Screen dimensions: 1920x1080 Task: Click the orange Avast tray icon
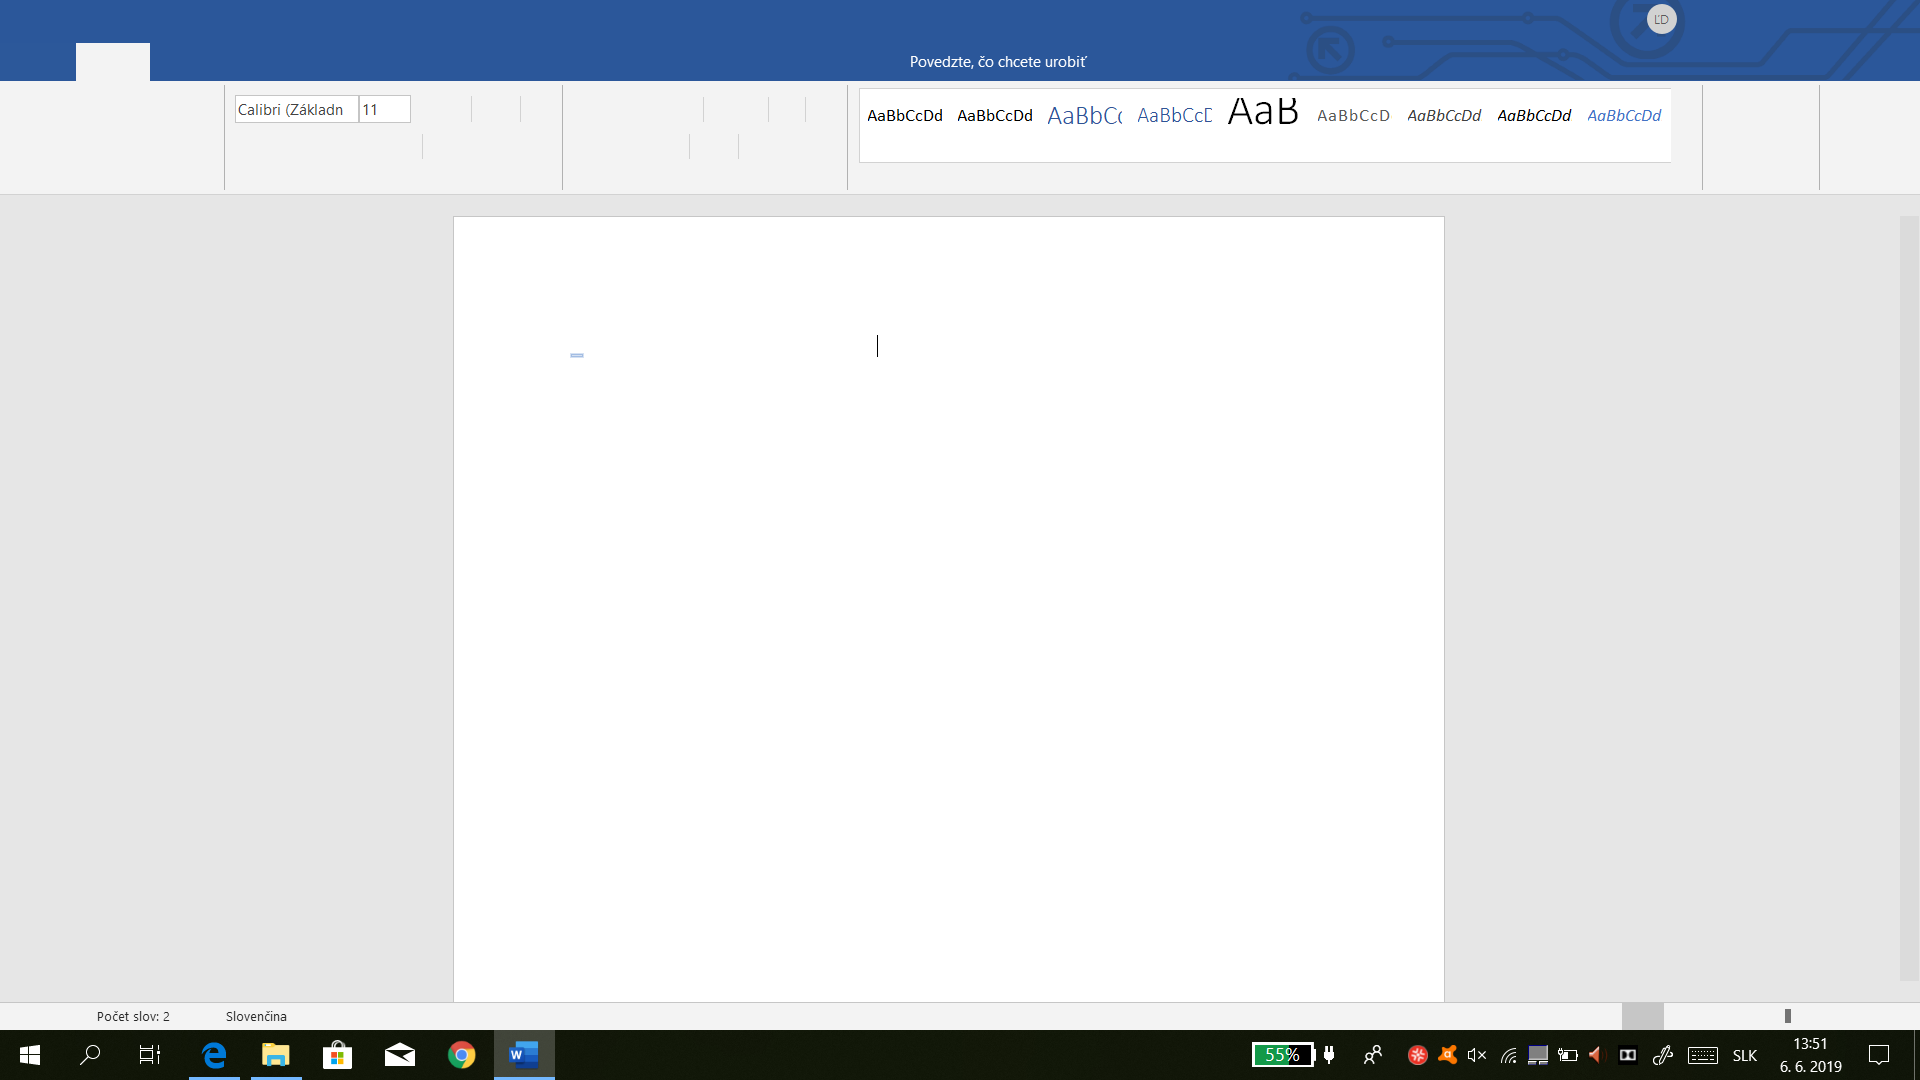click(x=1447, y=1055)
